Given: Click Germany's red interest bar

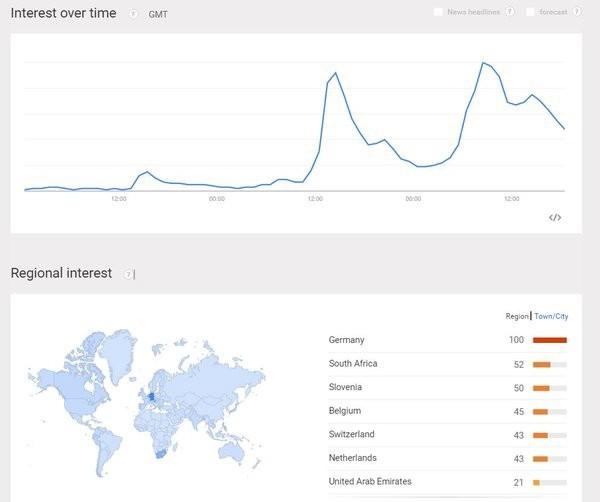Looking at the screenshot, I should tap(550, 340).
